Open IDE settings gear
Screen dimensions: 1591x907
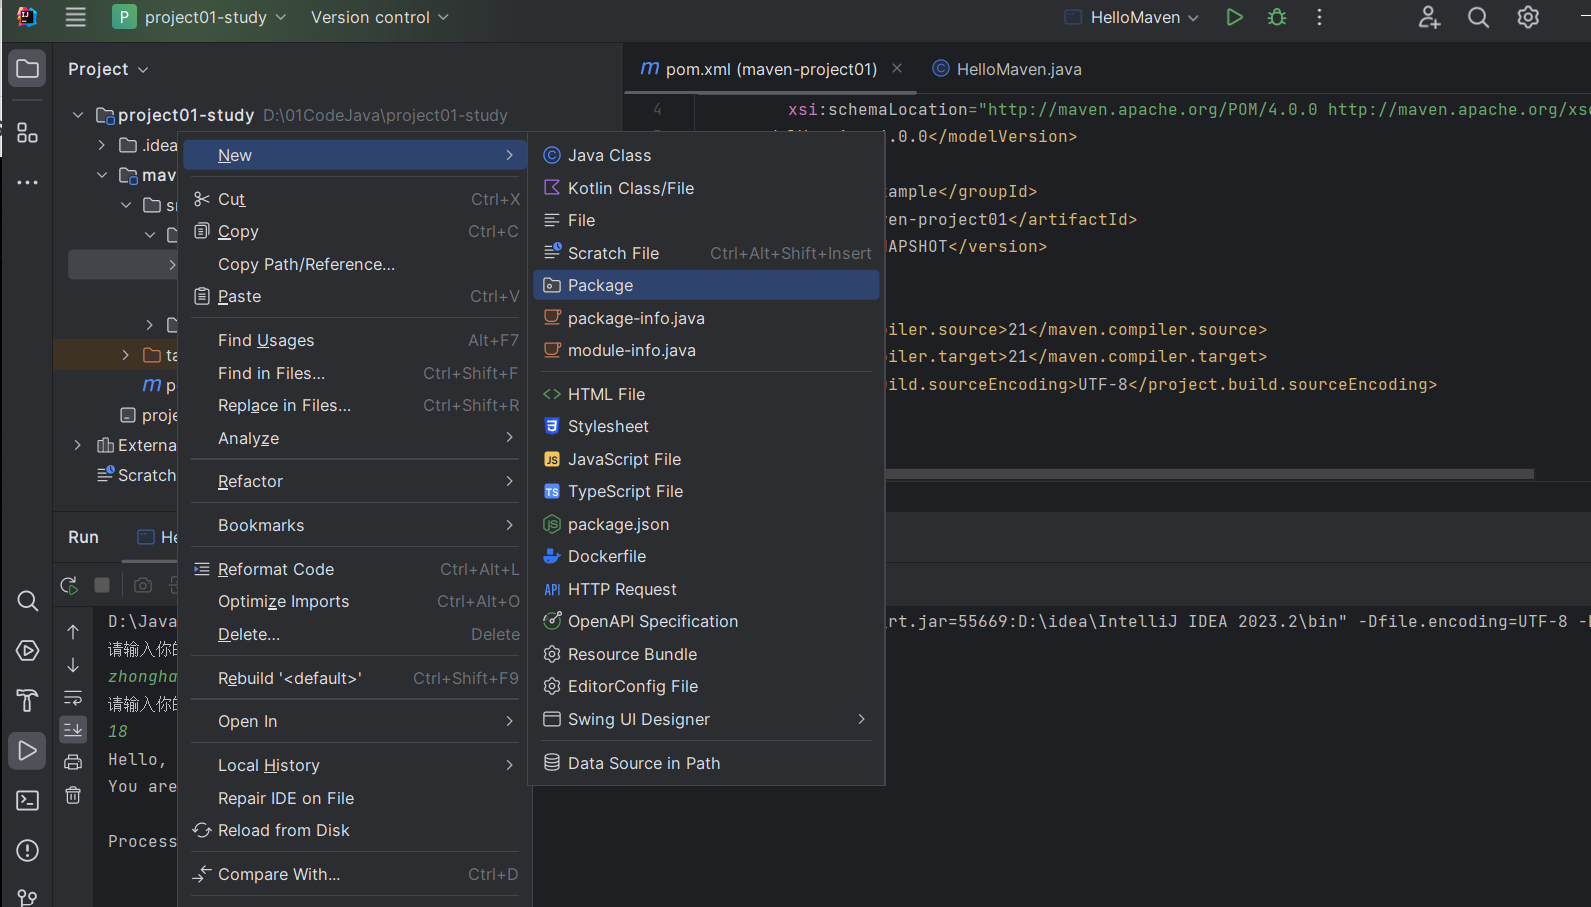[x=1528, y=17]
